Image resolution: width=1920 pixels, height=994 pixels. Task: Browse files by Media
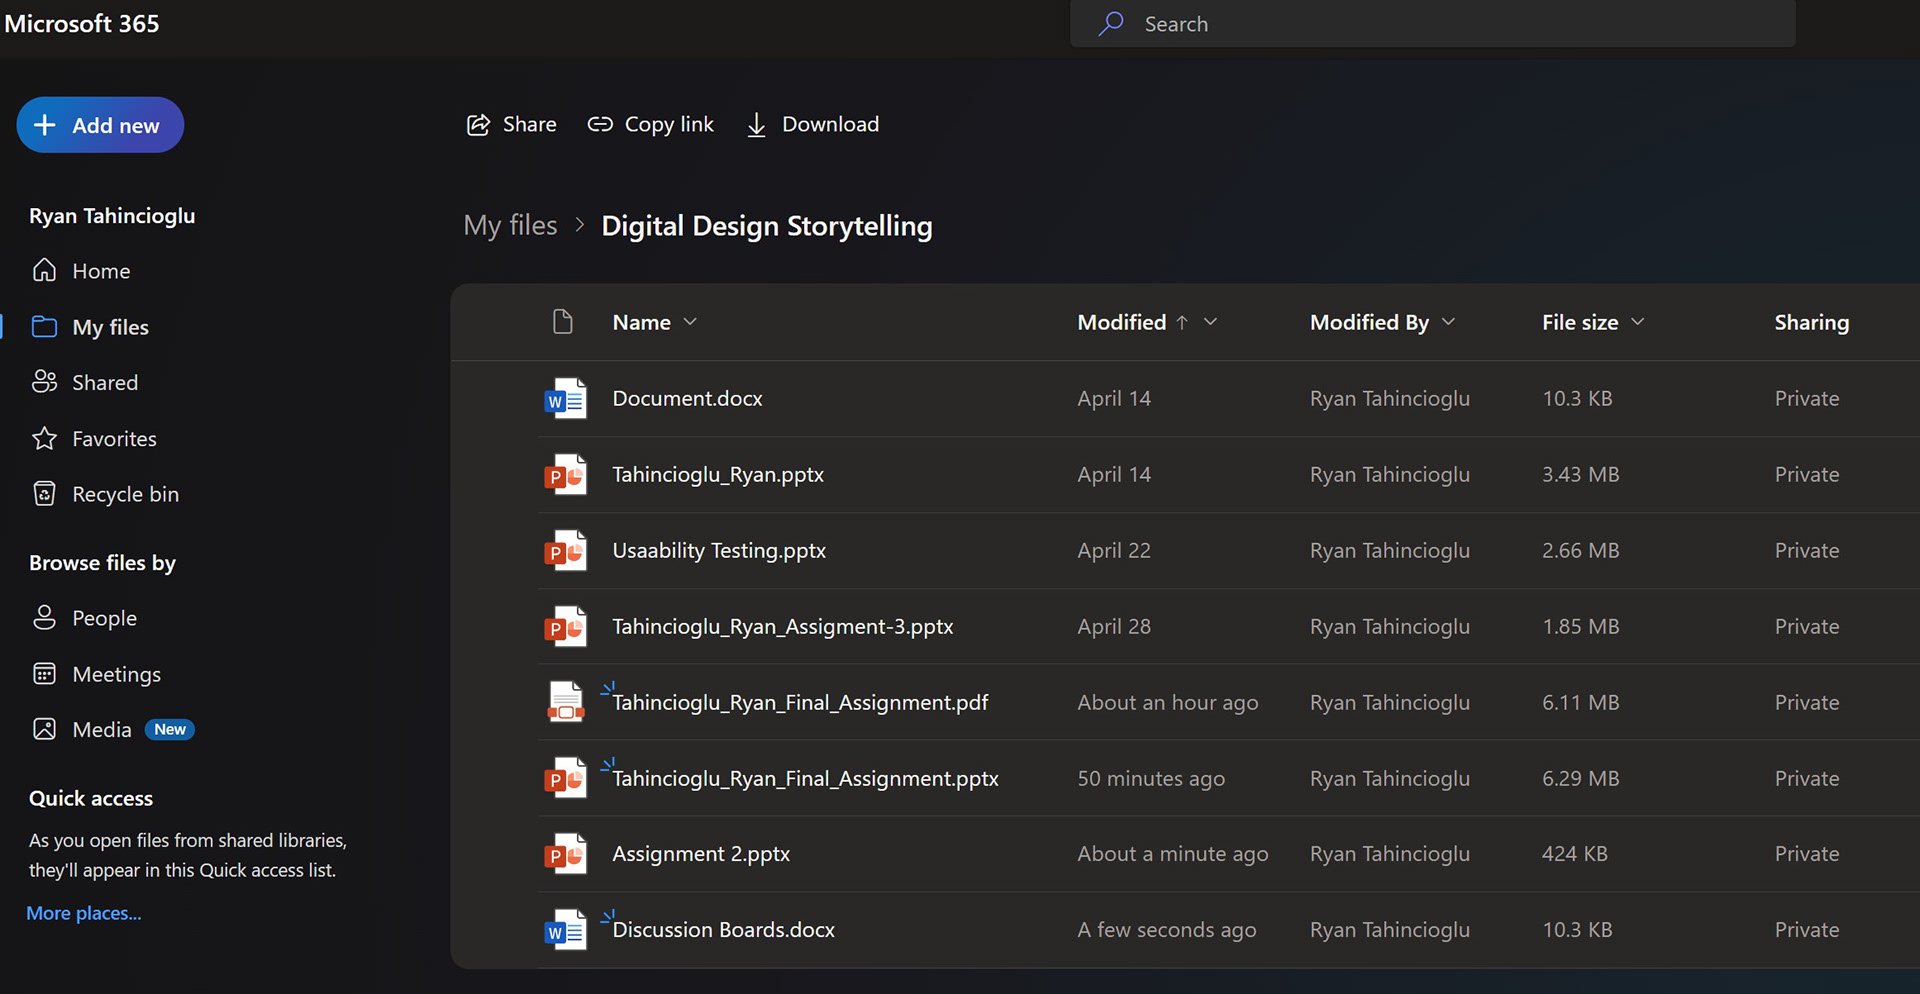coord(102,730)
